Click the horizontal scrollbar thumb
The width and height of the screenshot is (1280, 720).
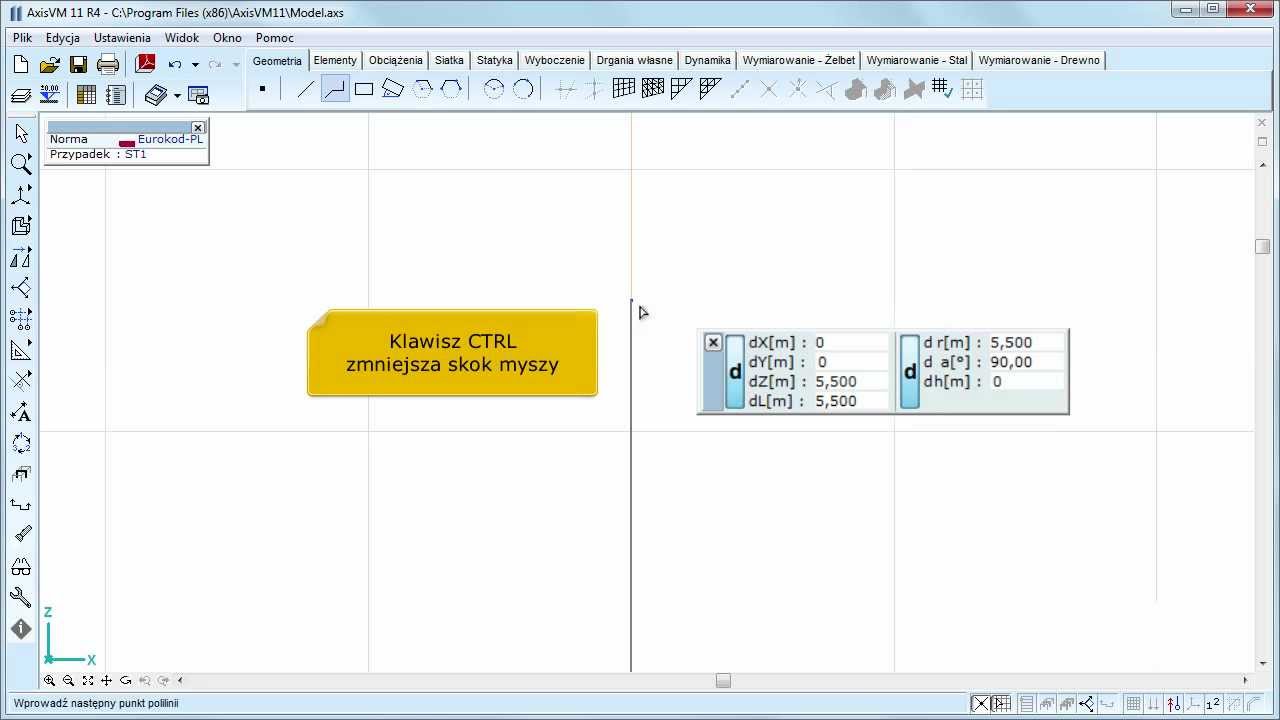(x=723, y=681)
